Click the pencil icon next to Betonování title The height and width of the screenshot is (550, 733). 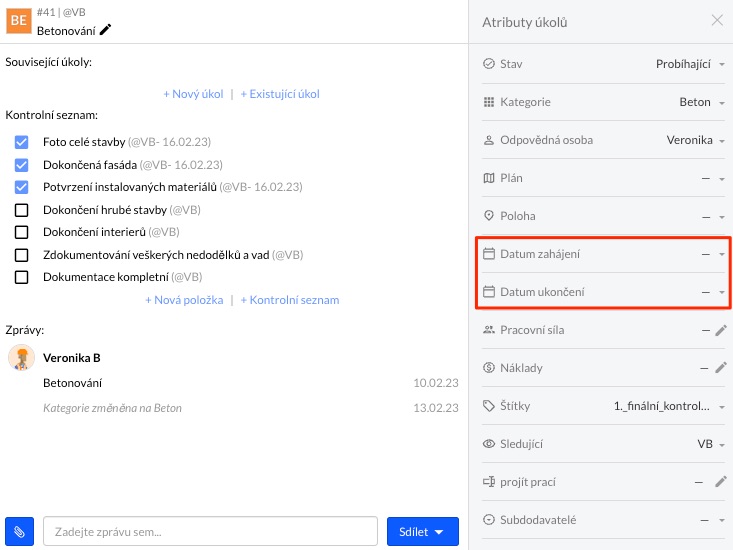[106, 30]
